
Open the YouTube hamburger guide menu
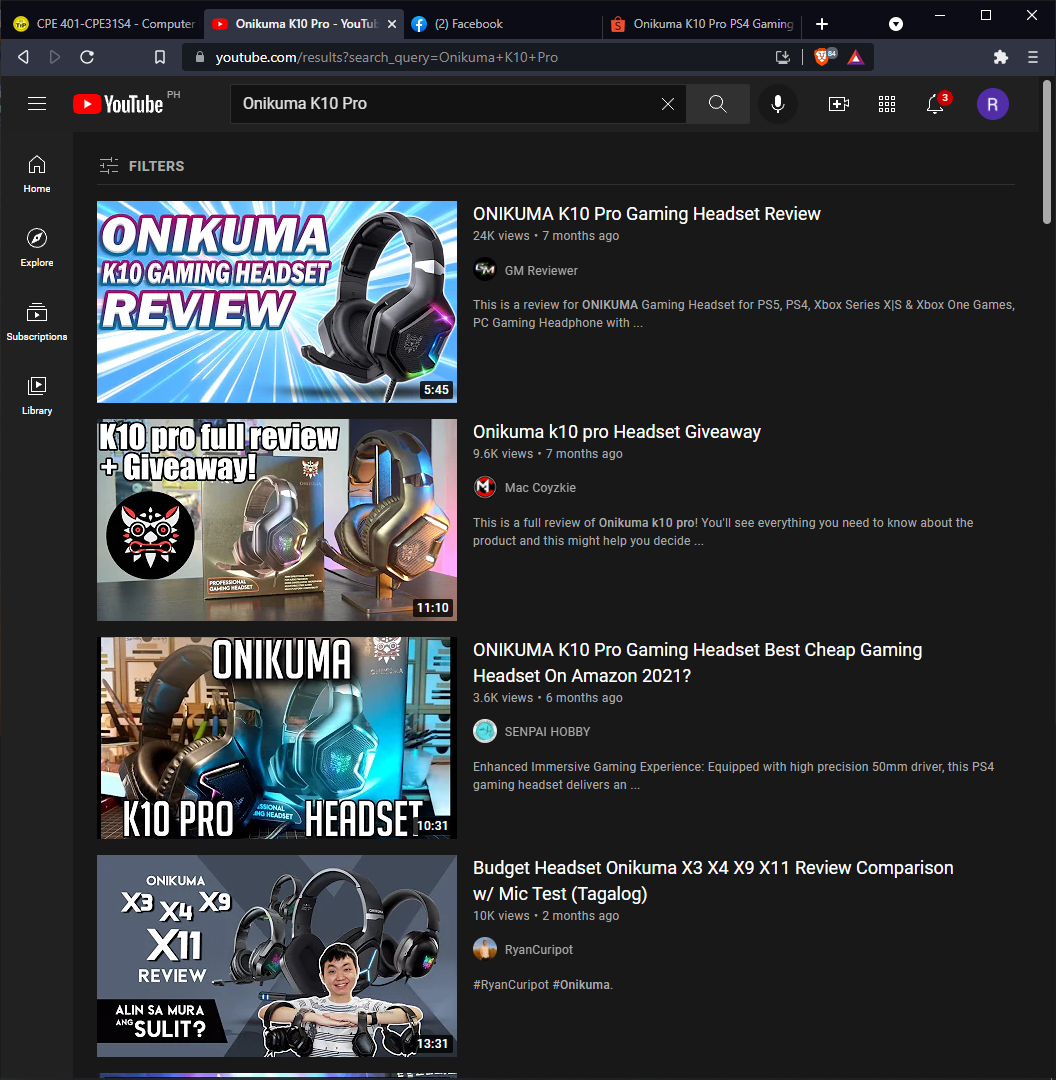[x=37, y=104]
